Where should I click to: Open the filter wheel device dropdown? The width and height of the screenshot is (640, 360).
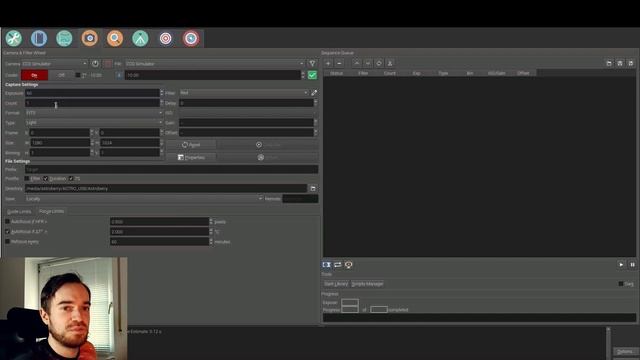(215, 64)
